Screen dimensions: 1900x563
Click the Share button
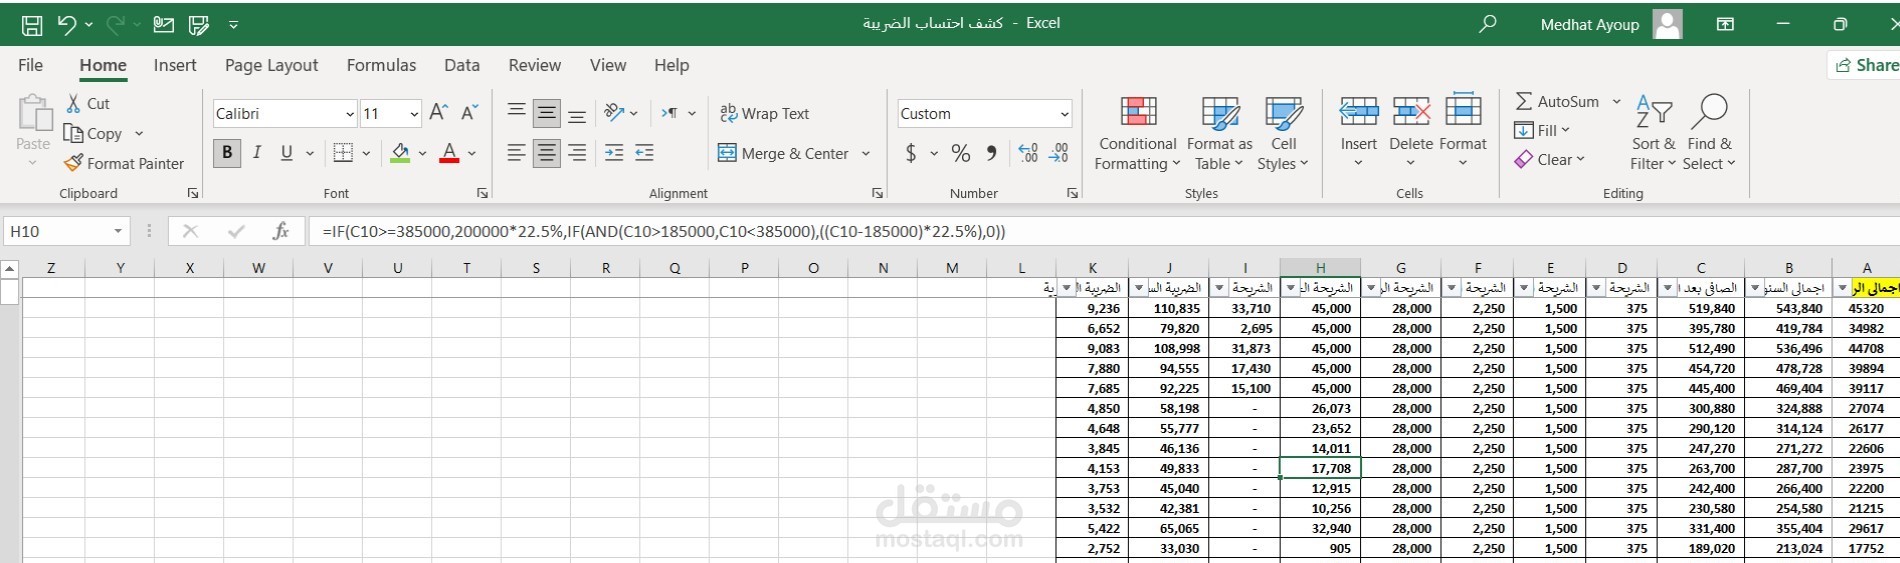pos(1866,65)
